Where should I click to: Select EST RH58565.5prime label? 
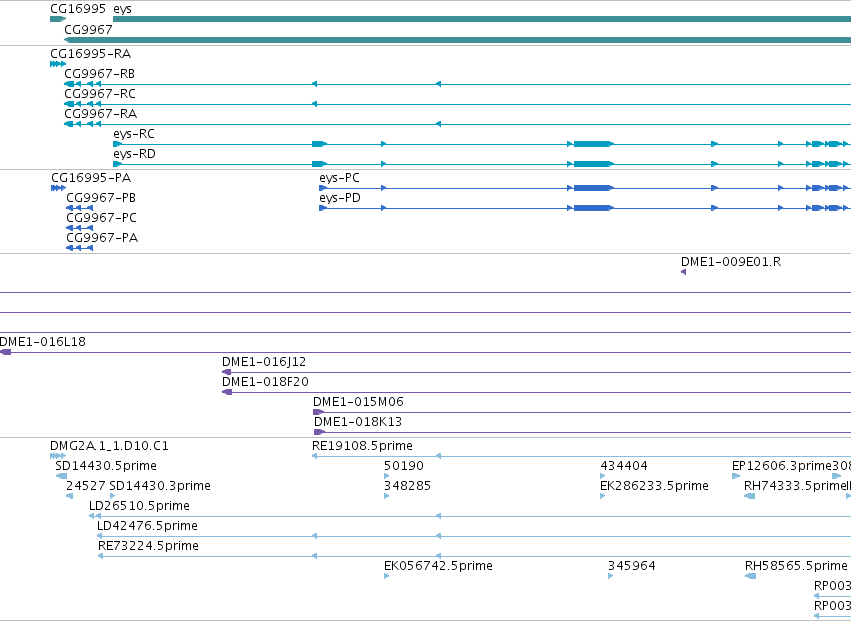(x=796, y=567)
